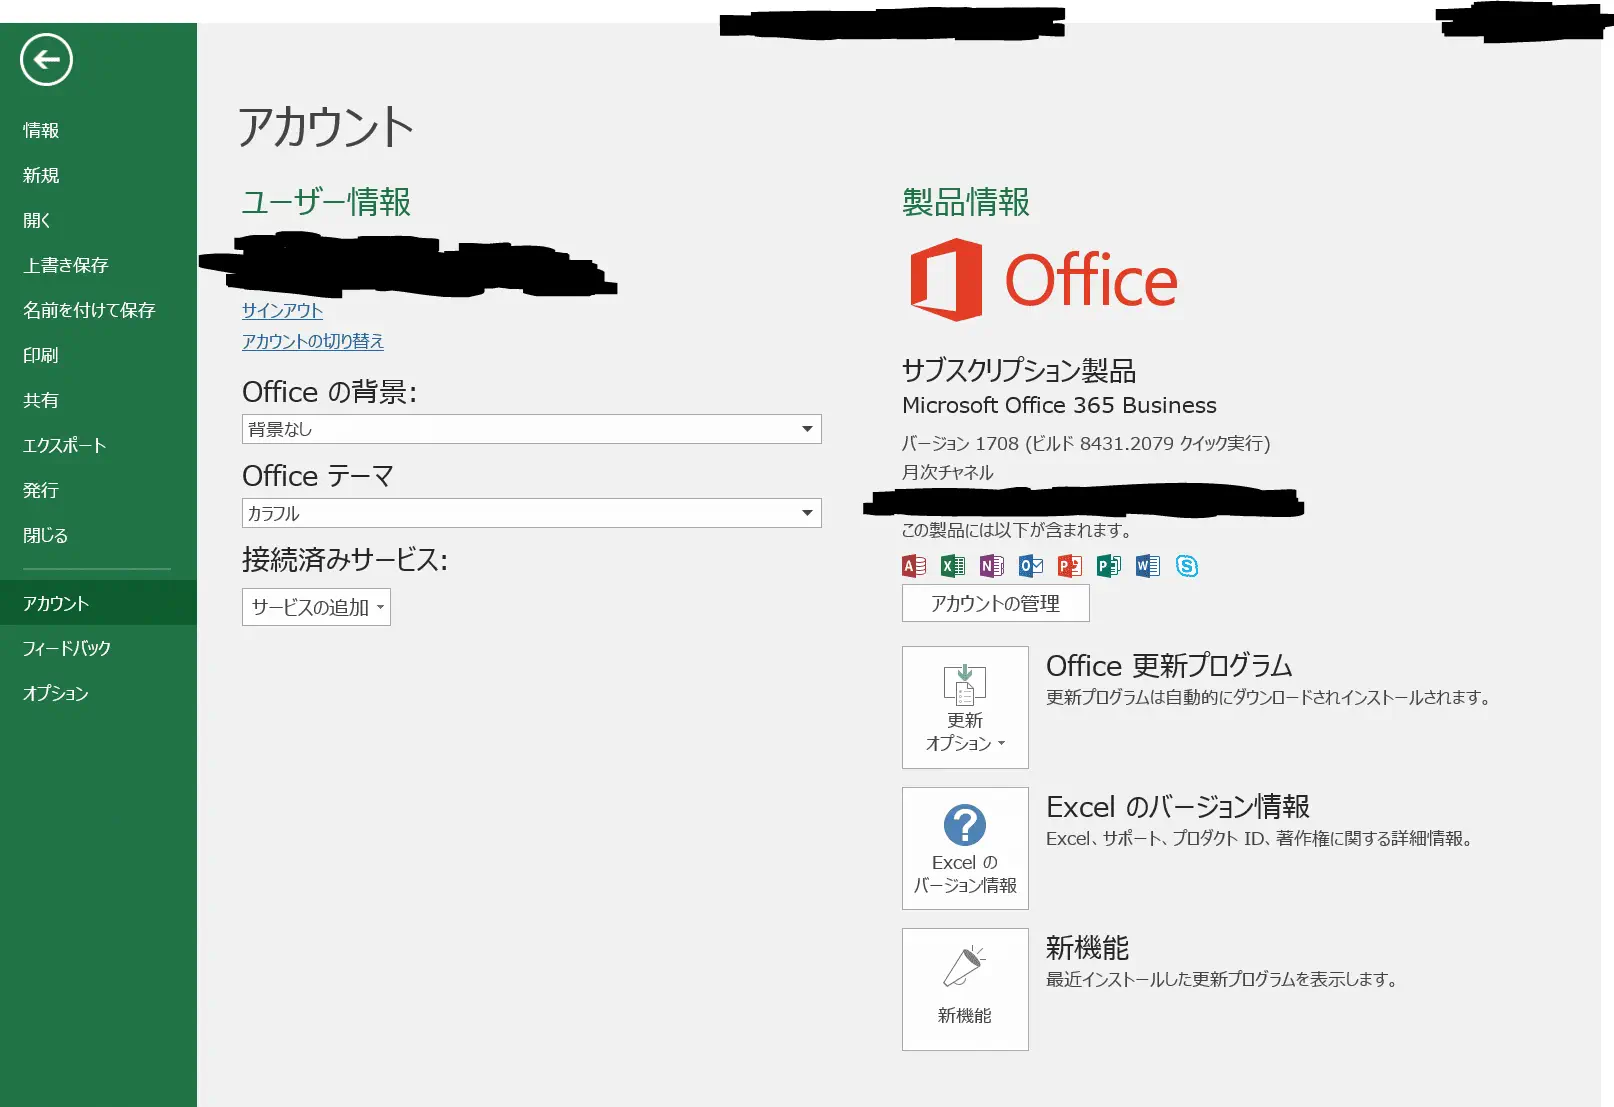Click the Outlook app icon
The width and height of the screenshot is (1614, 1107).
(x=1030, y=566)
